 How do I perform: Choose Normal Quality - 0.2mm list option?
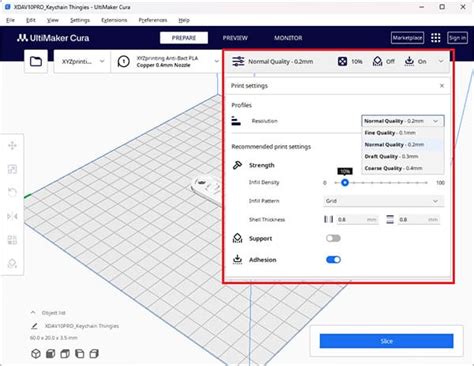click(x=403, y=145)
